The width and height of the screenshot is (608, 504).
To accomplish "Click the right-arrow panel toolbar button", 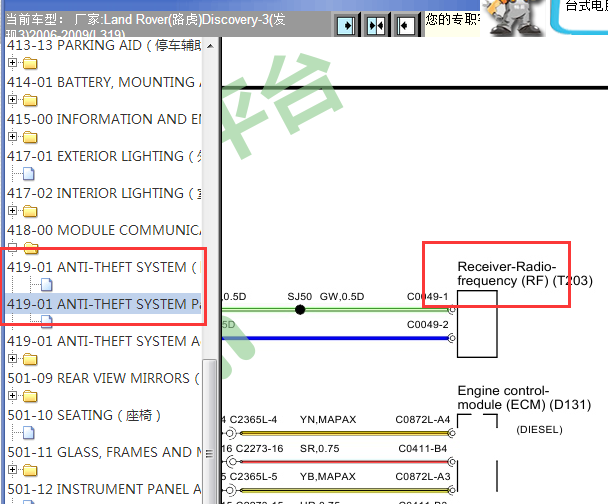I will 346,26.
